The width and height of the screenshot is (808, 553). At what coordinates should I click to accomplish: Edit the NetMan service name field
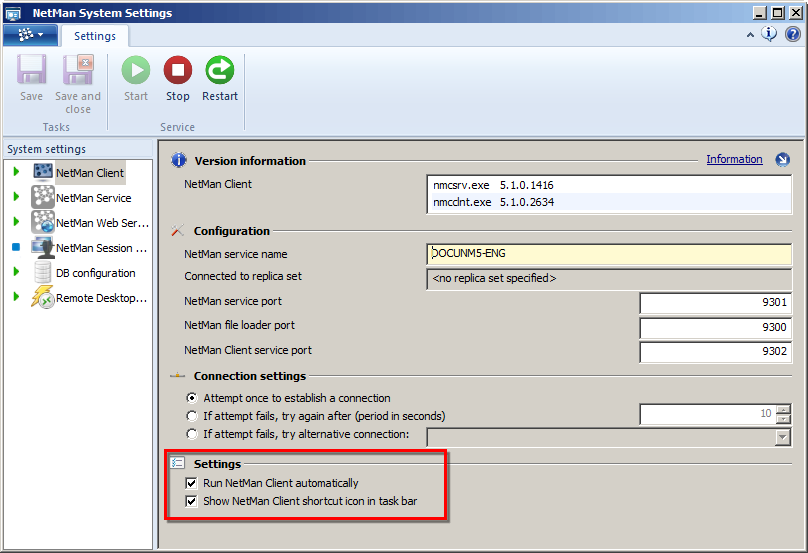[x=609, y=254]
